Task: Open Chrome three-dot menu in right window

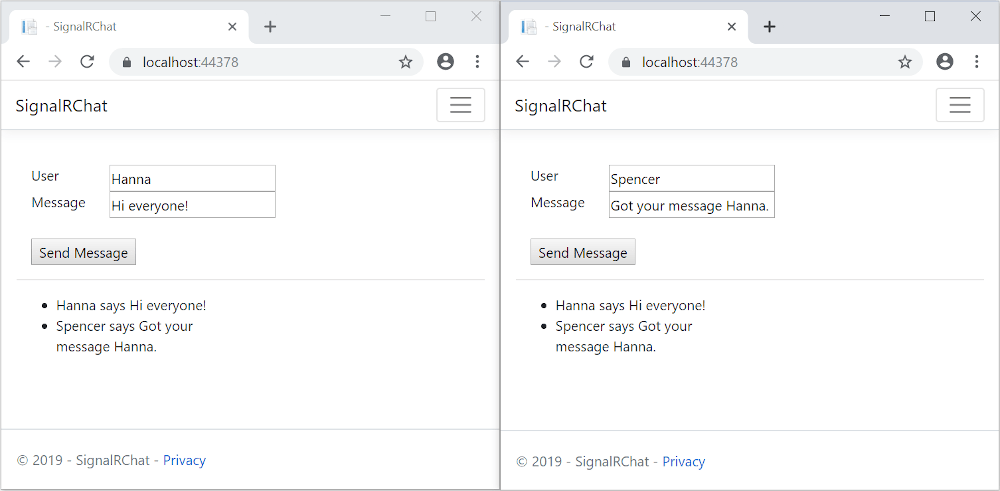Action: (x=976, y=62)
